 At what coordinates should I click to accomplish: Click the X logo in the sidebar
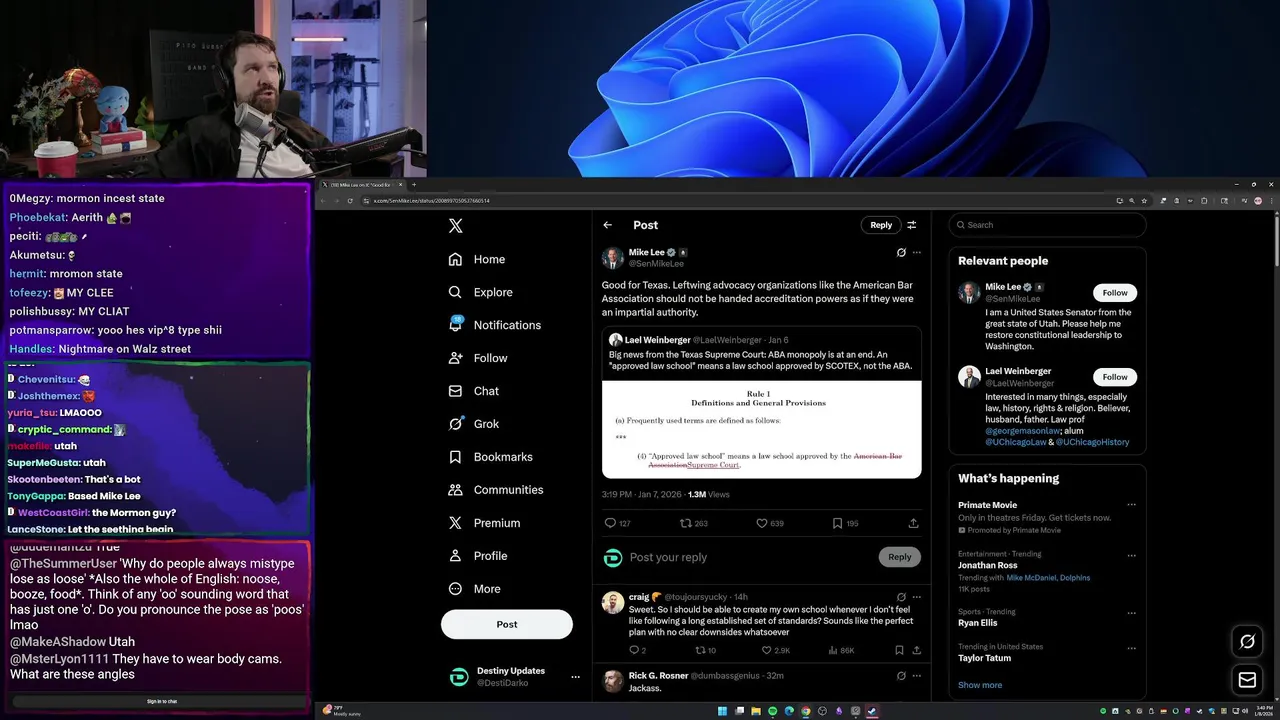point(456,226)
